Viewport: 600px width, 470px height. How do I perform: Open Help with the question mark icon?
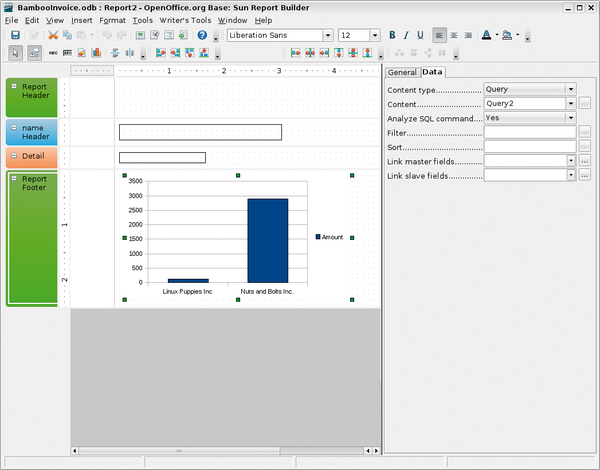(x=202, y=35)
